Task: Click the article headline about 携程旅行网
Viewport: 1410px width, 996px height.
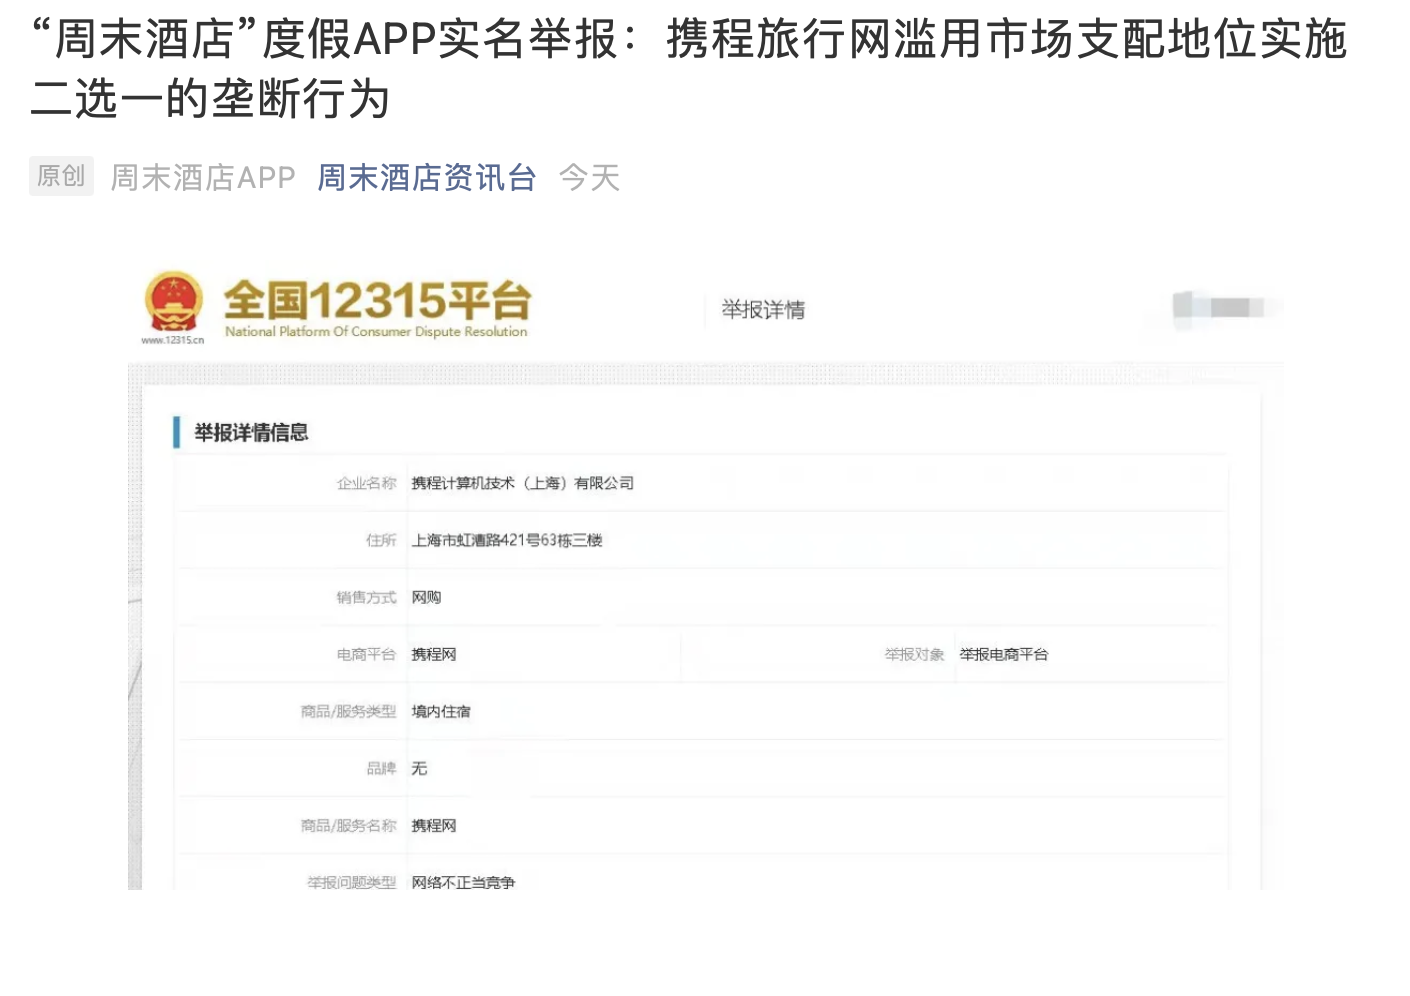Action: pyautogui.click(x=689, y=69)
